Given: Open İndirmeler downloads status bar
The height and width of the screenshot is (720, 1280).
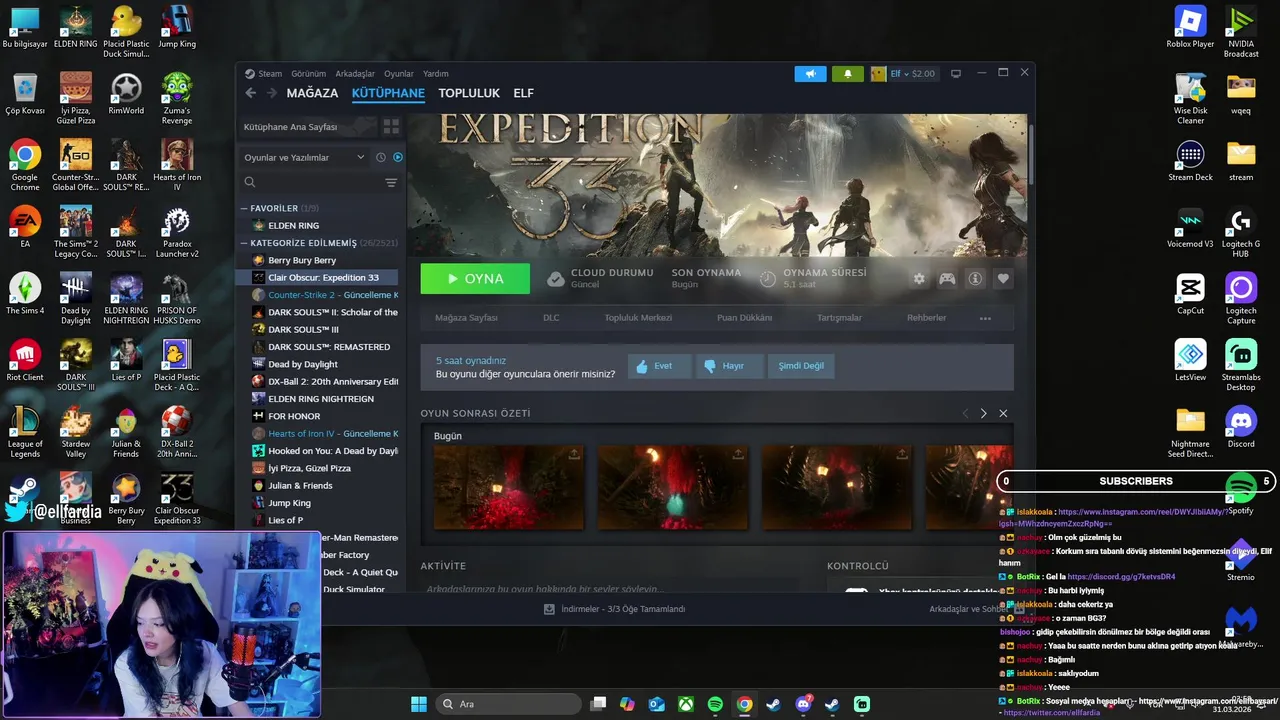Looking at the screenshot, I should 614,609.
